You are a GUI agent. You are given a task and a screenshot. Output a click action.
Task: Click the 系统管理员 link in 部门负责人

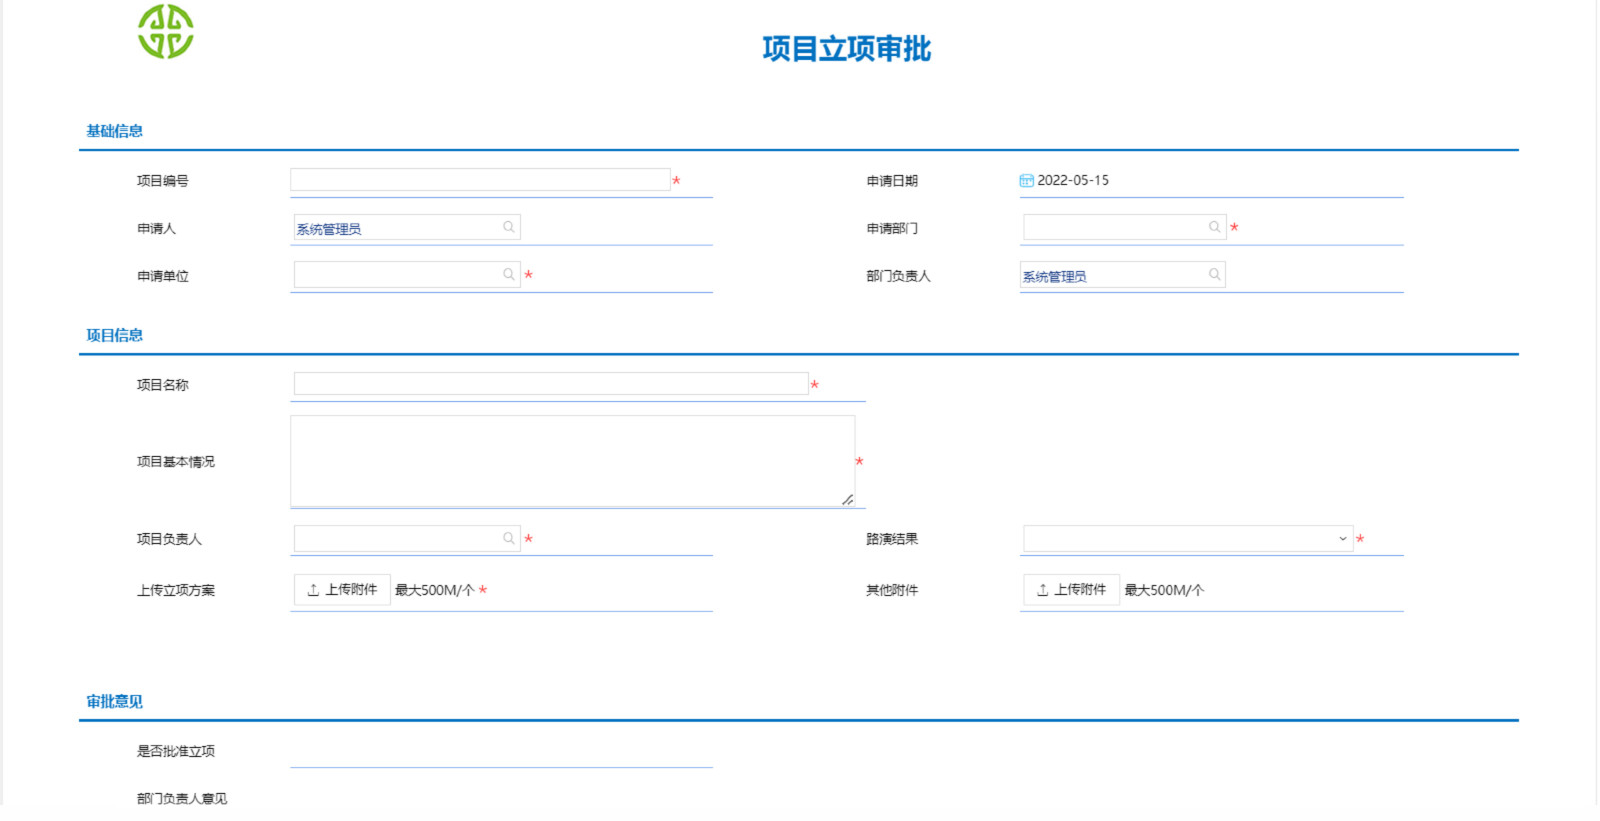coord(1054,277)
